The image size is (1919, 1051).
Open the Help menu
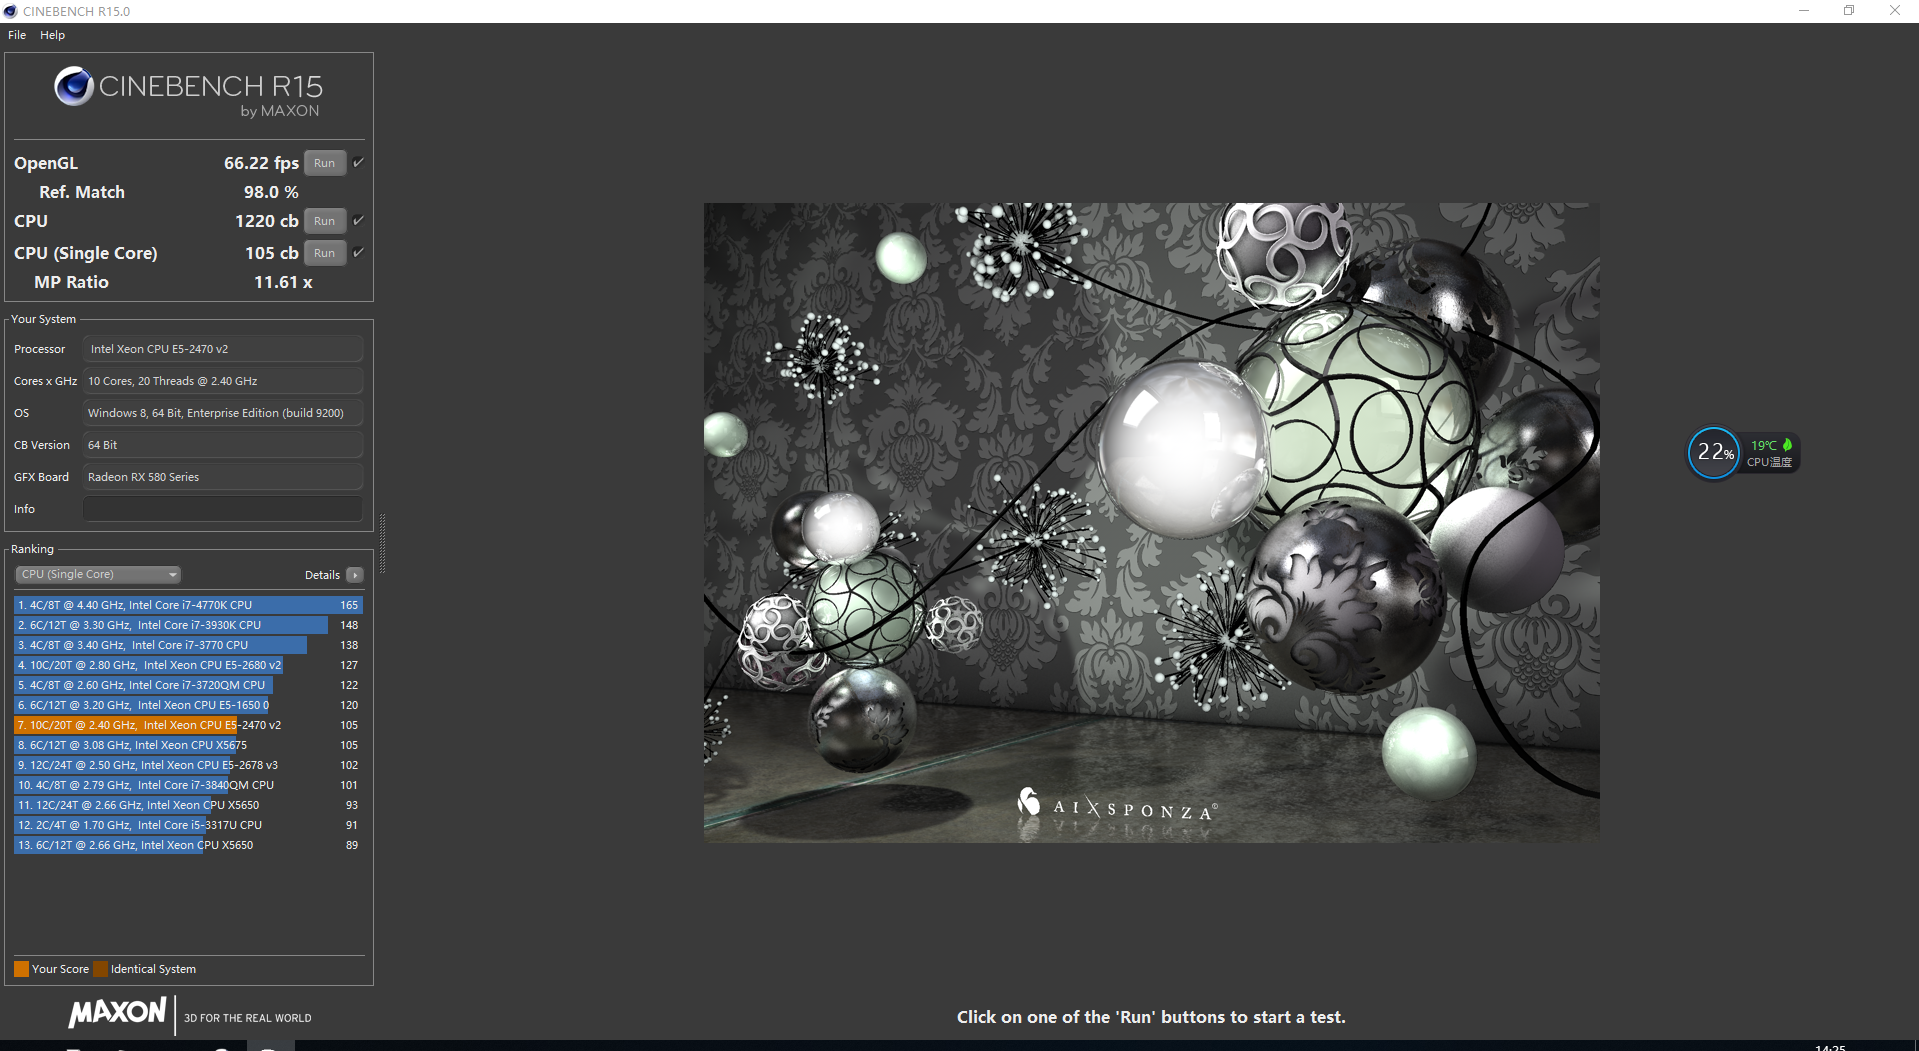[52, 35]
